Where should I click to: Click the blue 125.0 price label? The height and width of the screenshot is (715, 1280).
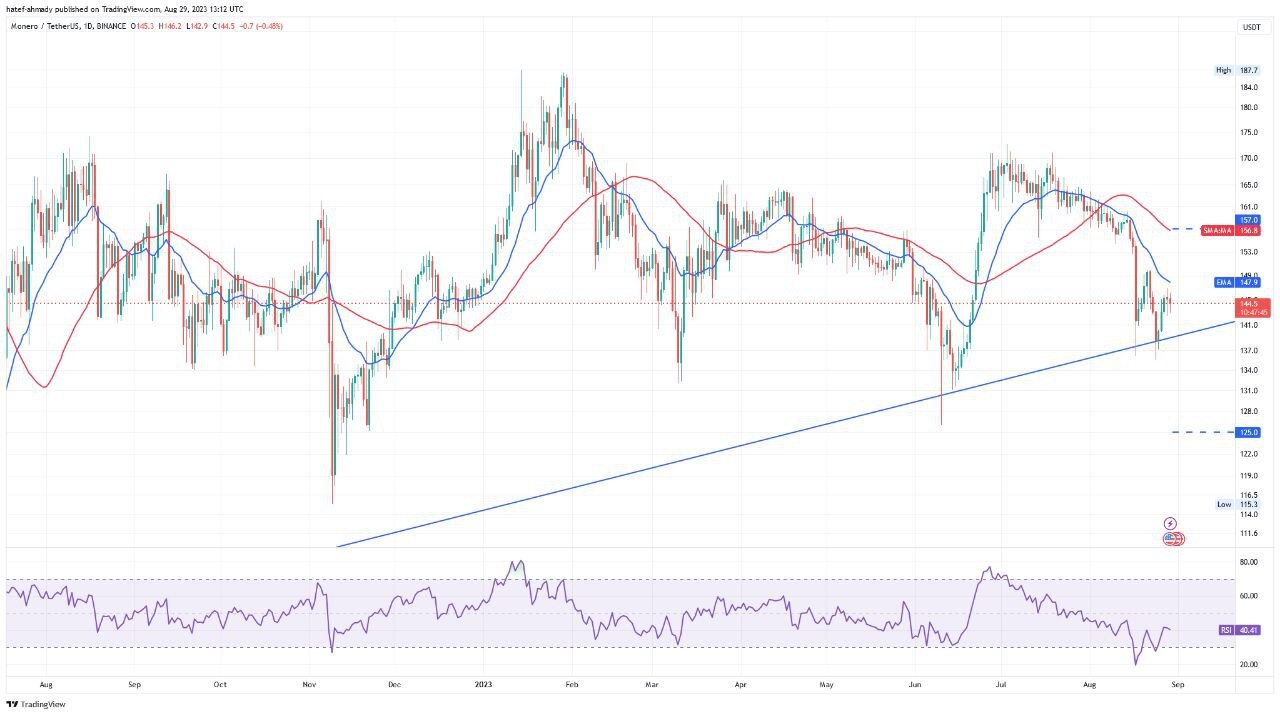coord(1249,432)
